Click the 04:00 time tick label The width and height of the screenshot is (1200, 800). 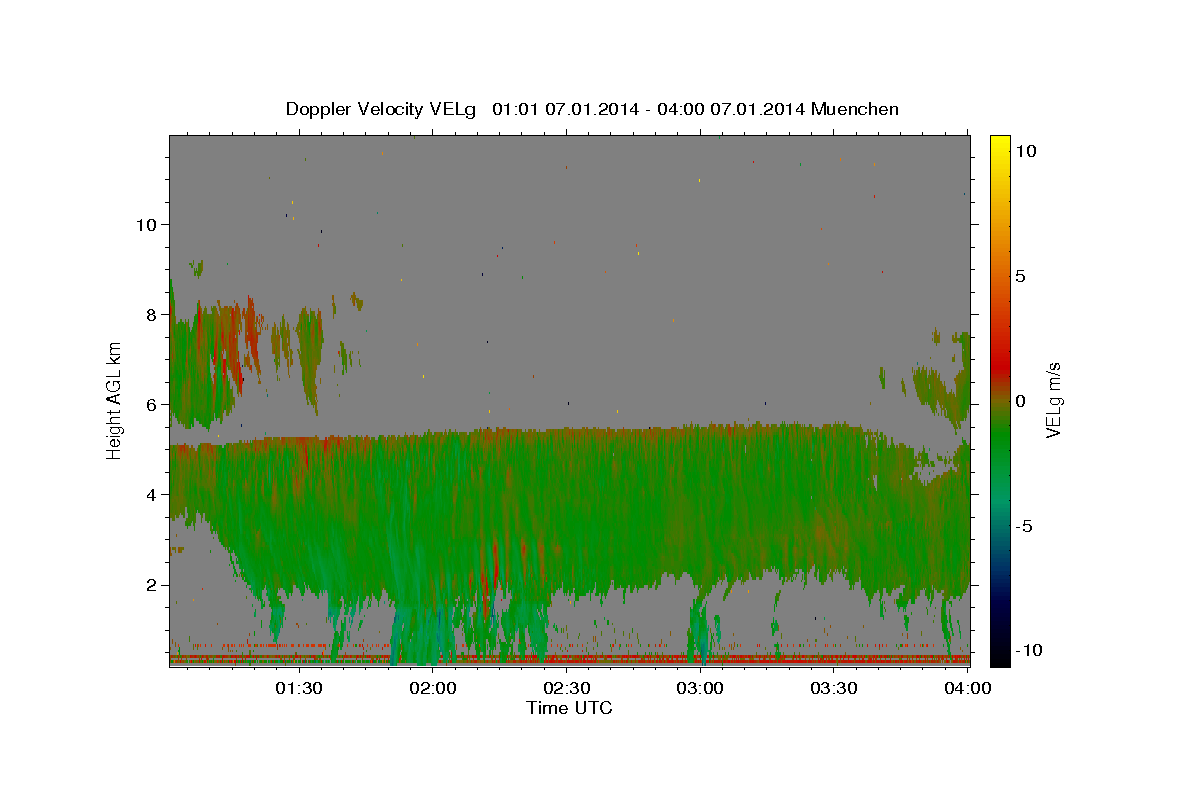coord(967,688)
